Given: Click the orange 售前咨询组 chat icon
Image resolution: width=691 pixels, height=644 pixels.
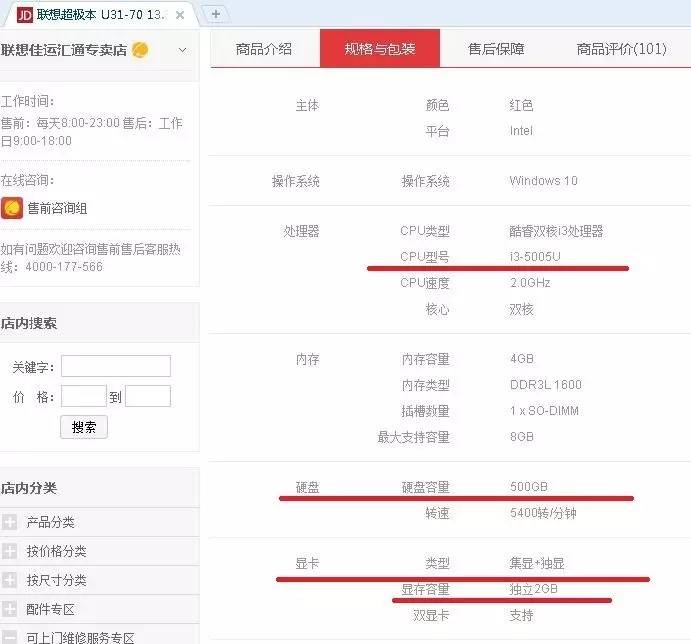Looking at the screenshot, I should (x=12, y=208).
